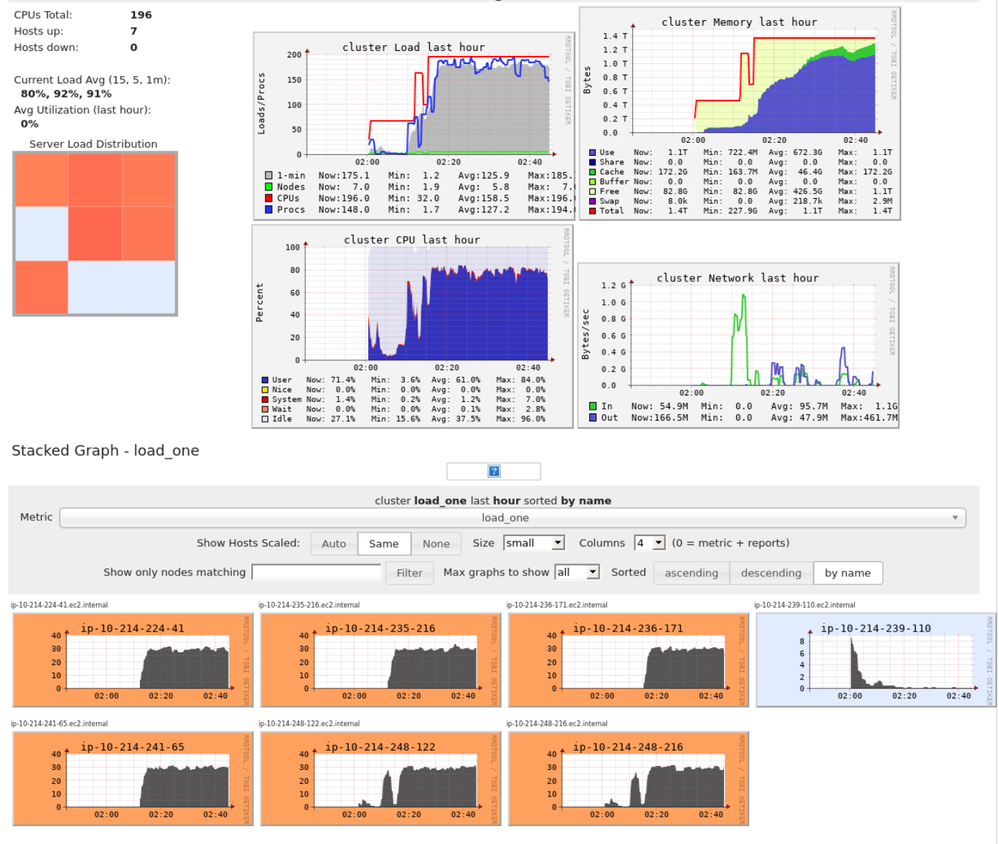Set host scaling to Auto
Viewport: 999px width, 844px height.
coord(334,544)
